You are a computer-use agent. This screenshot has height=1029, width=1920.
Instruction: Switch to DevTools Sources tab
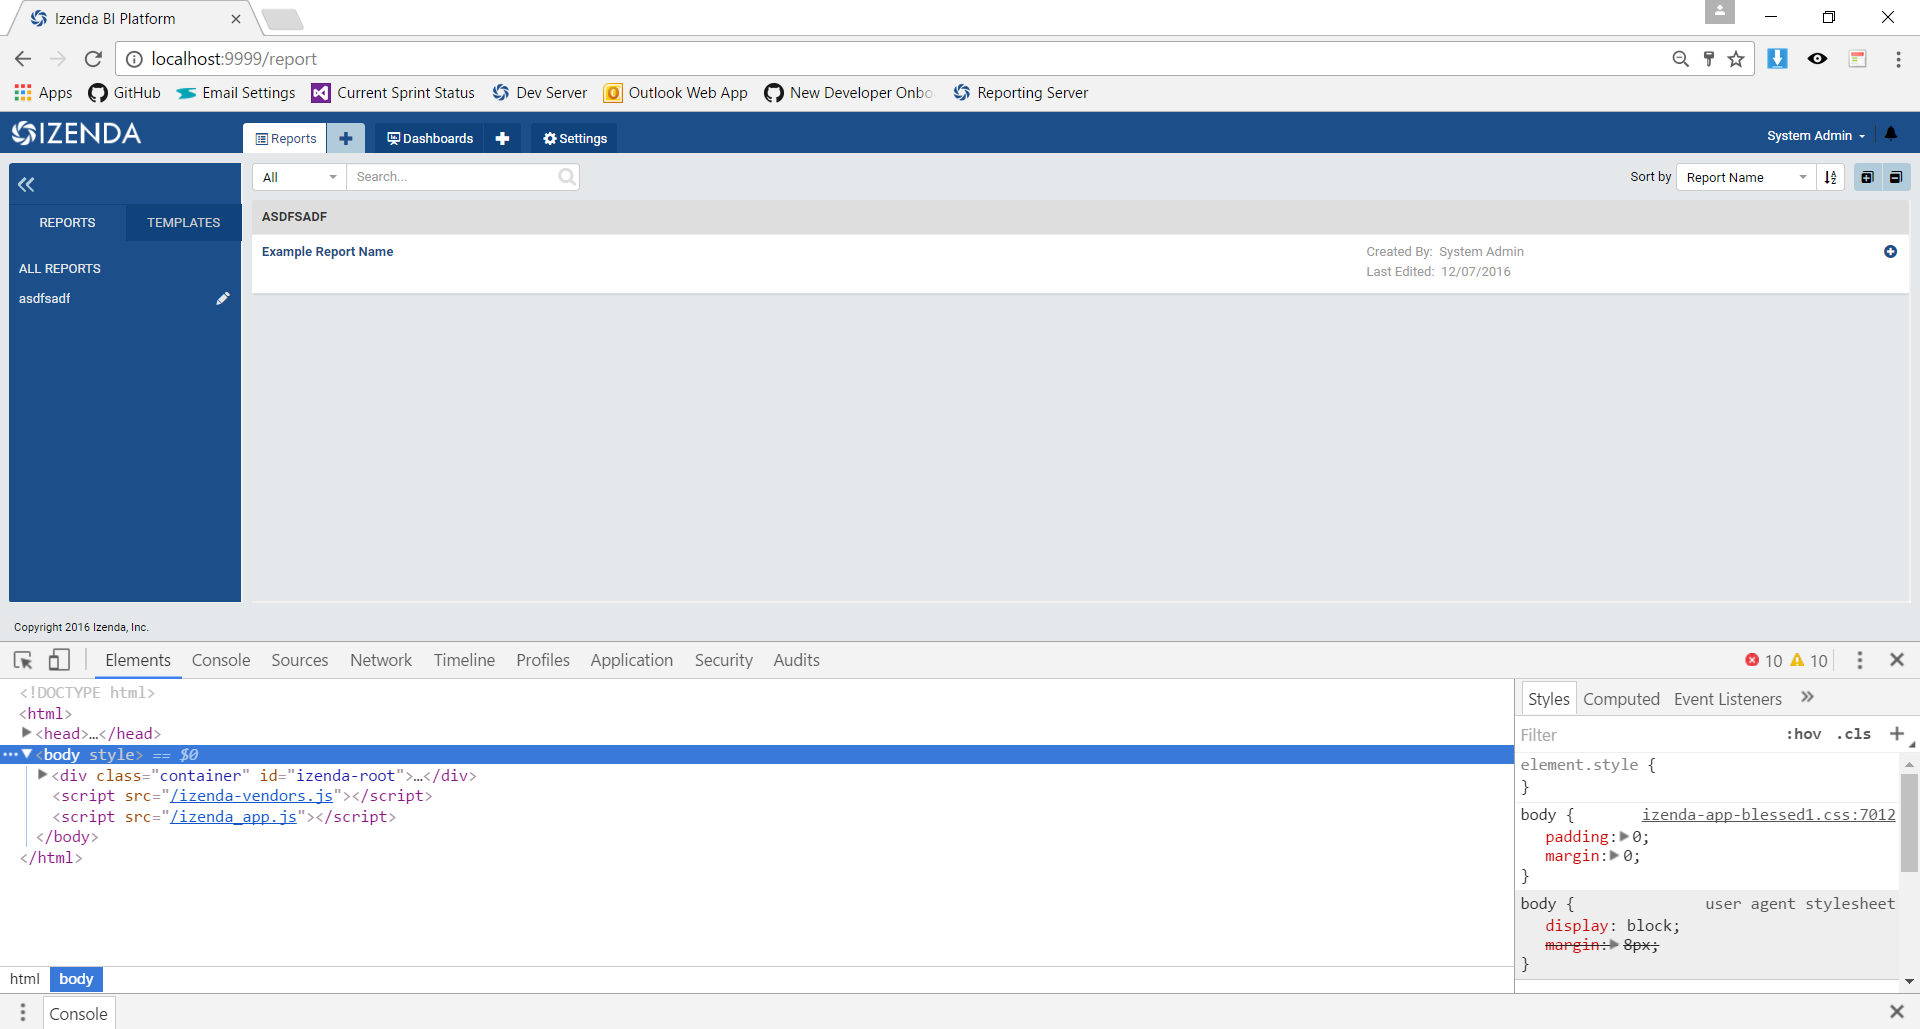coord(300,660)
